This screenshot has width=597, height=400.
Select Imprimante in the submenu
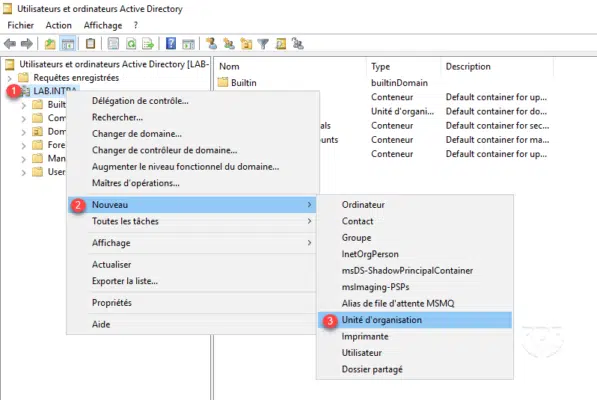point(415,336)
